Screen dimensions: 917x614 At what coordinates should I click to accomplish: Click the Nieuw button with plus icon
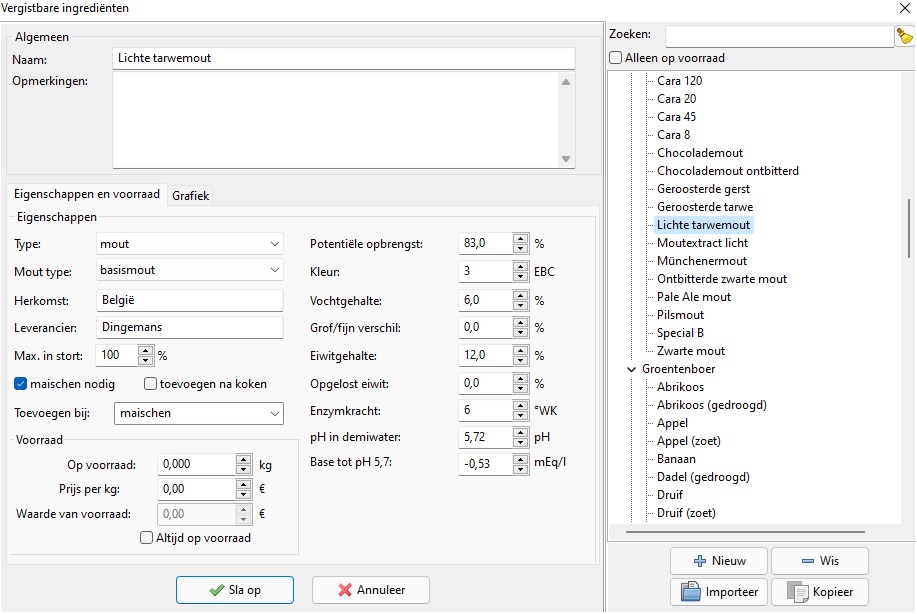[x=718, y=561]
